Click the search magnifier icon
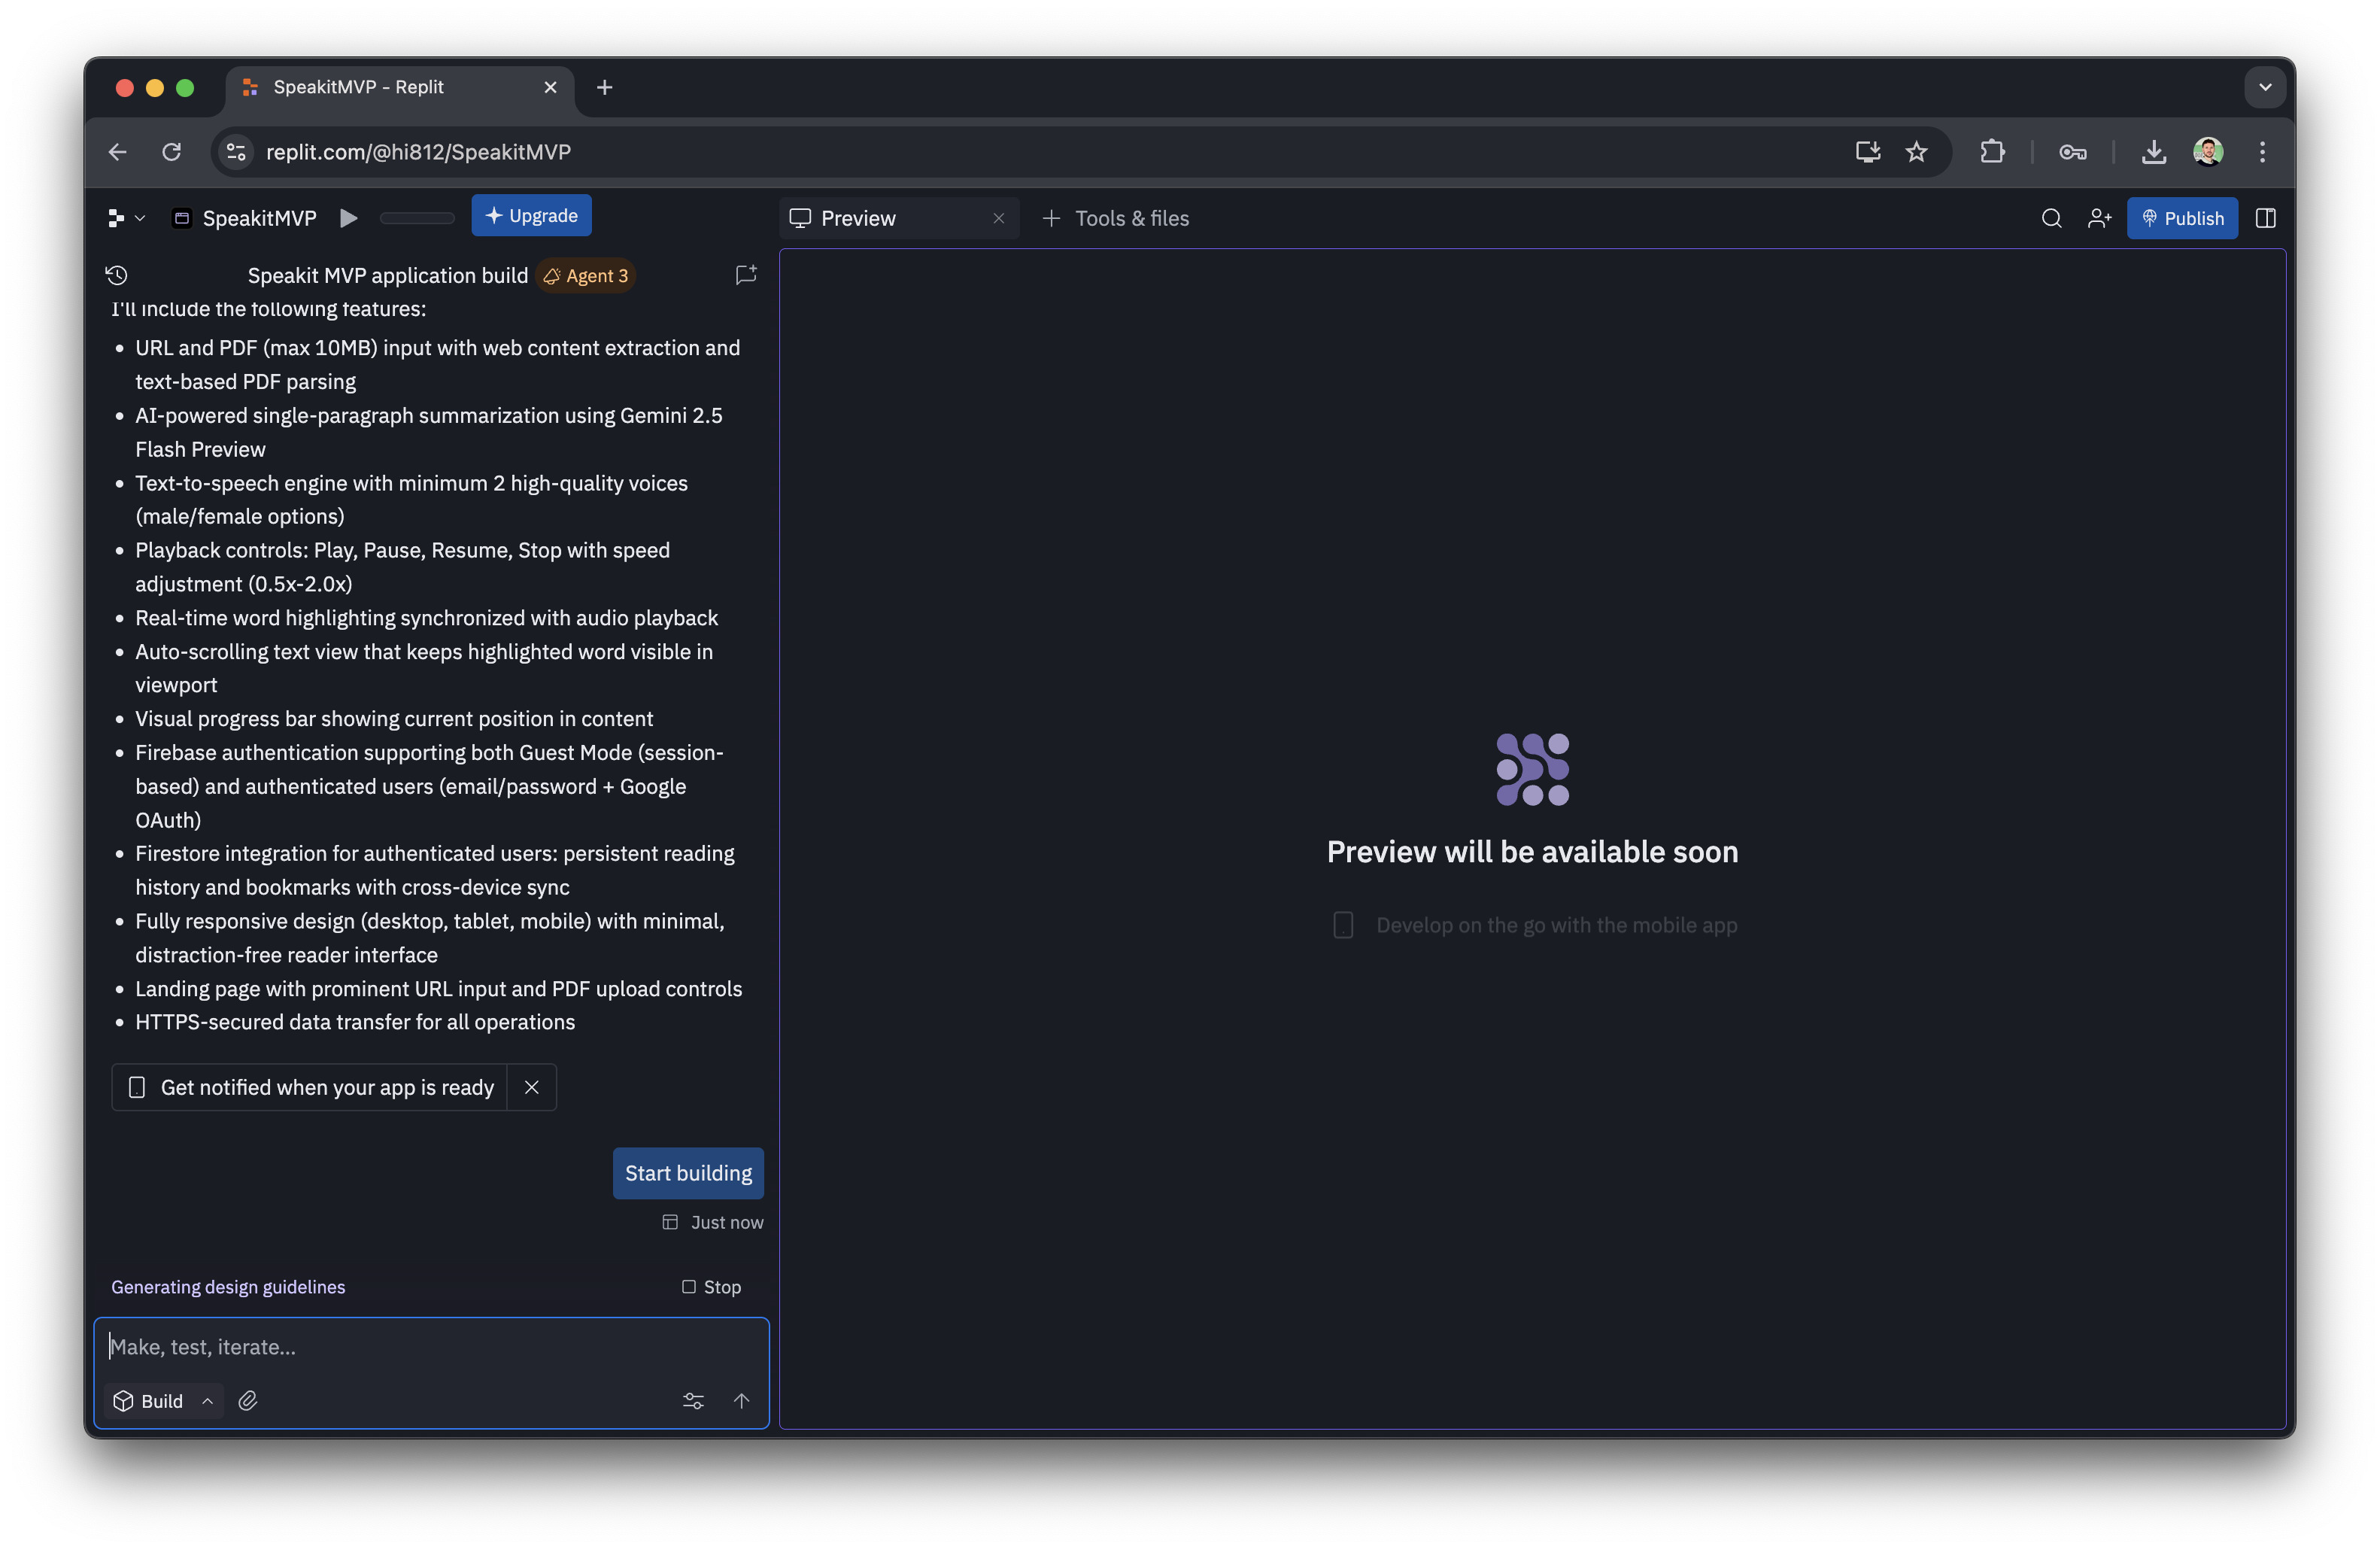 coord(2051,218)
